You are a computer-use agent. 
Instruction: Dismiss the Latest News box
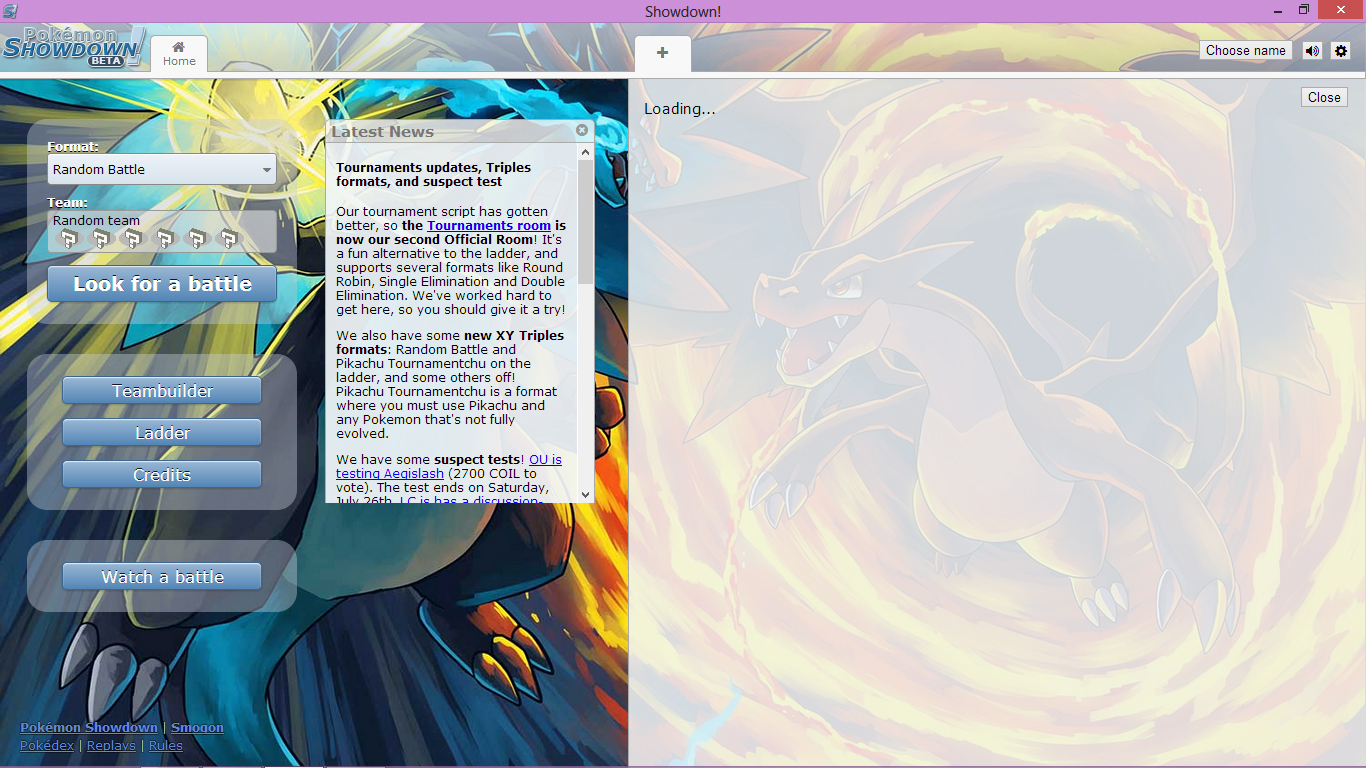pyautogui.click(x=583, y=130)
